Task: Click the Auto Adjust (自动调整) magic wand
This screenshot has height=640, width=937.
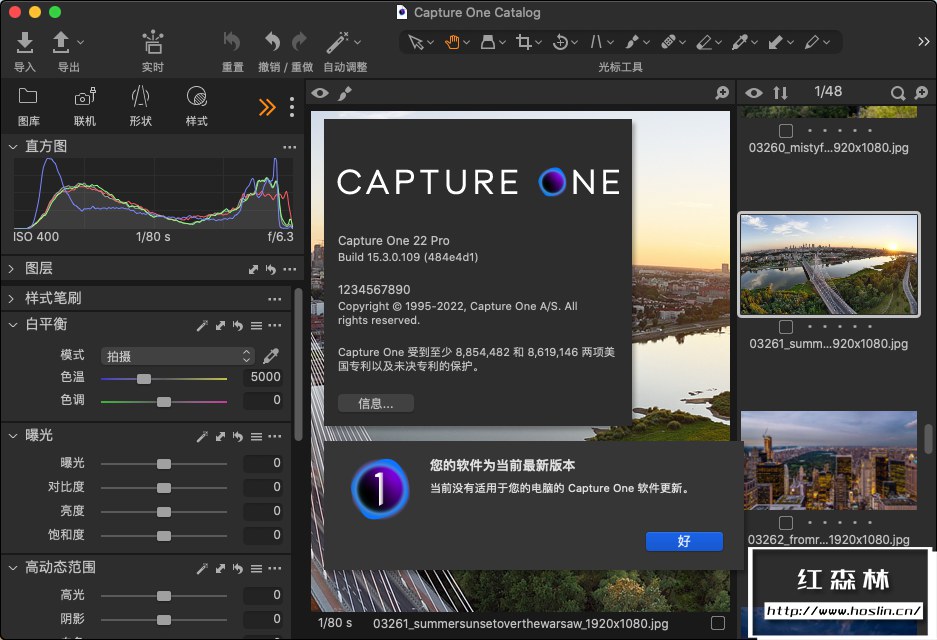Action: click(337, 42)
